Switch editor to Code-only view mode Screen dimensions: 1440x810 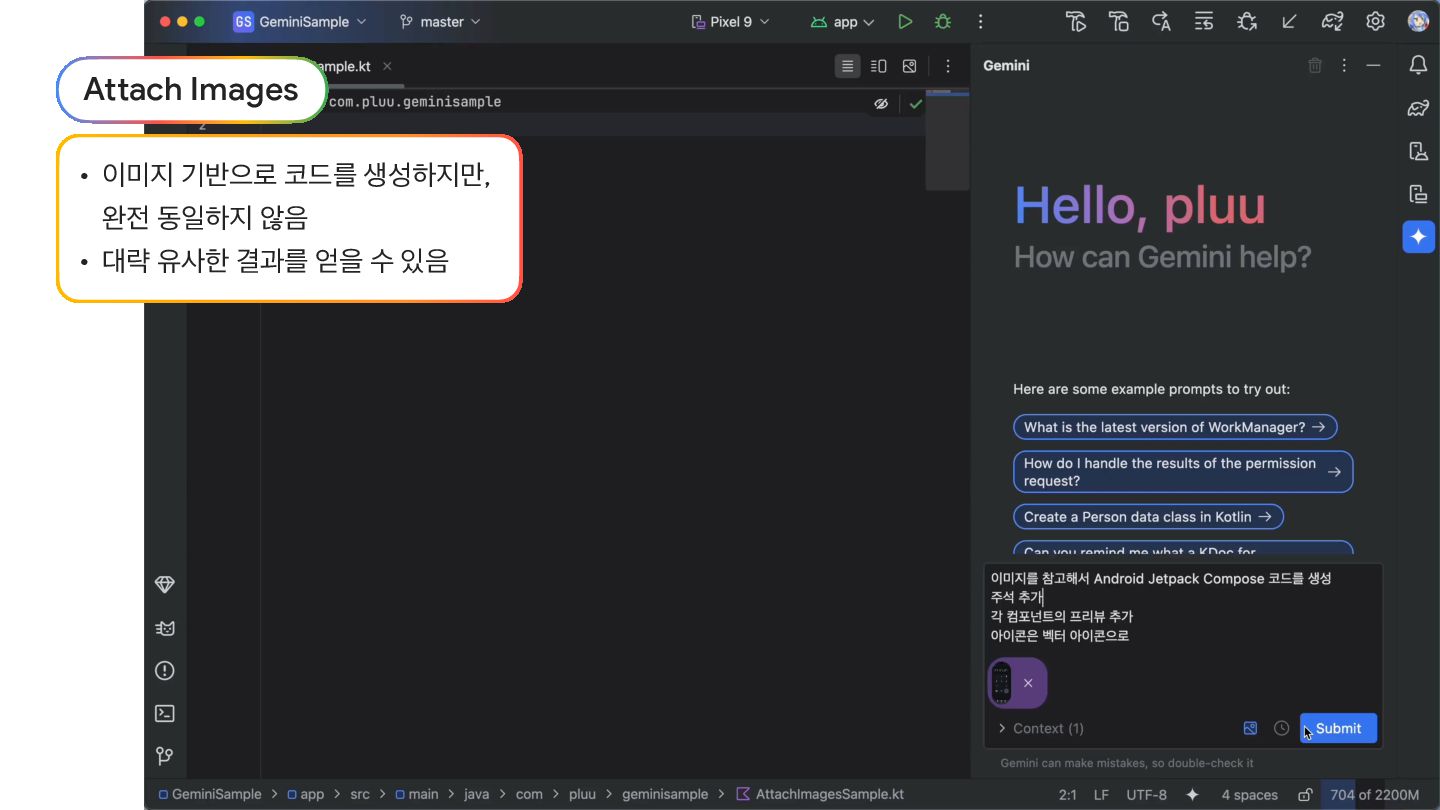(x=848, y=66)
